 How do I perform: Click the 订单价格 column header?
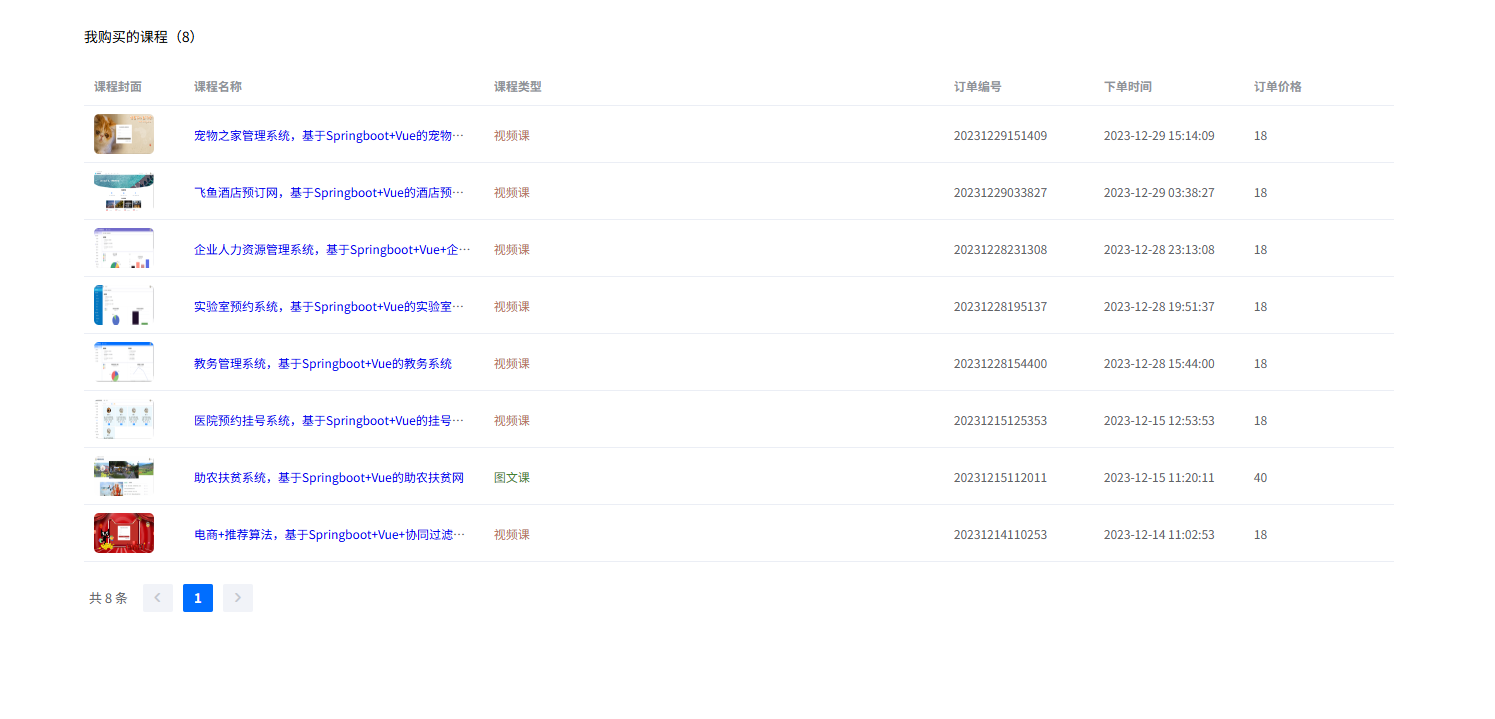tap(1278, 86)
